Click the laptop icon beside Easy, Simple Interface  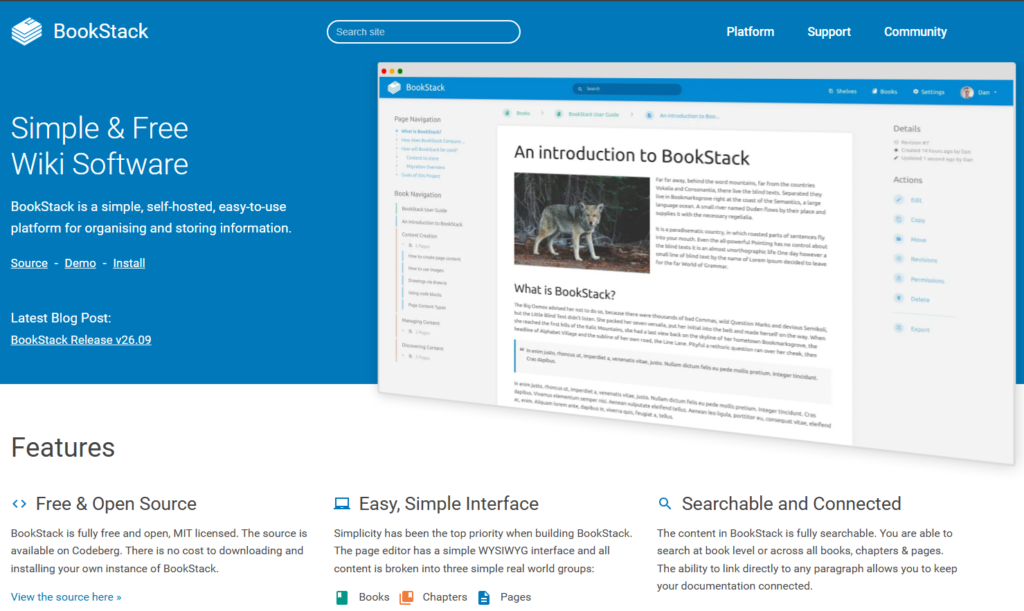(342, 504)
